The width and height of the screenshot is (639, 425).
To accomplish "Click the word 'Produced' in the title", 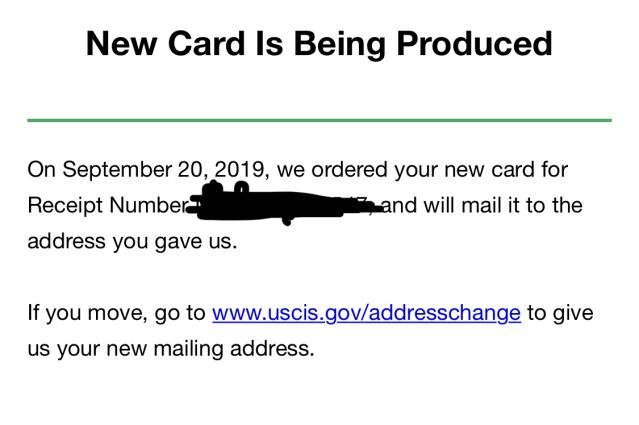I will coord(474,44).
